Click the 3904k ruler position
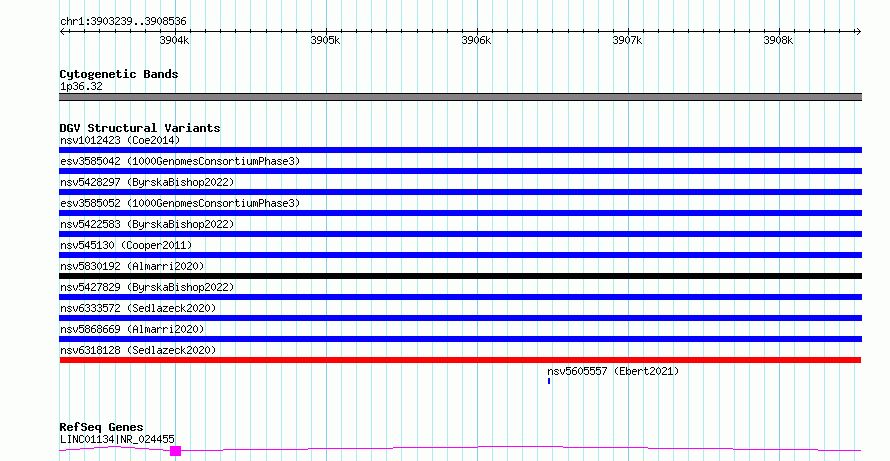This screenshot has height=461, width=890. (174, 40)
